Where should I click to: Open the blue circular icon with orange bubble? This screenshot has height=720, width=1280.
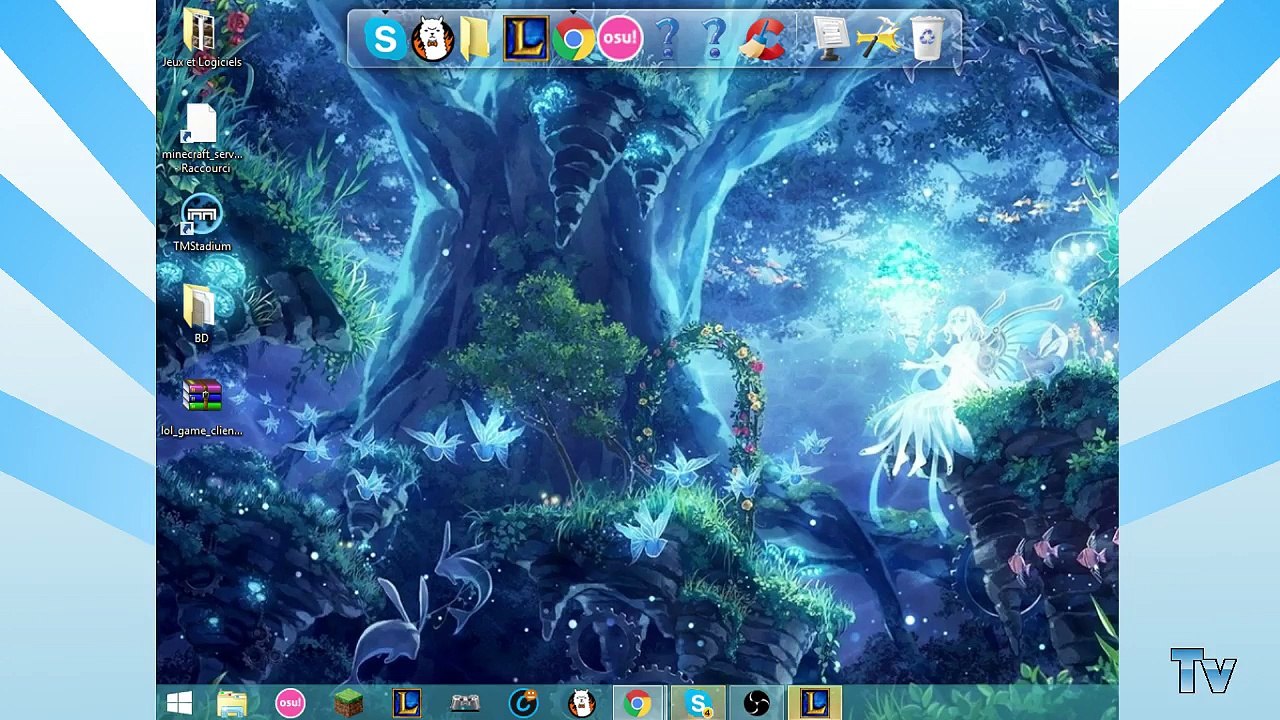[523, 703]
